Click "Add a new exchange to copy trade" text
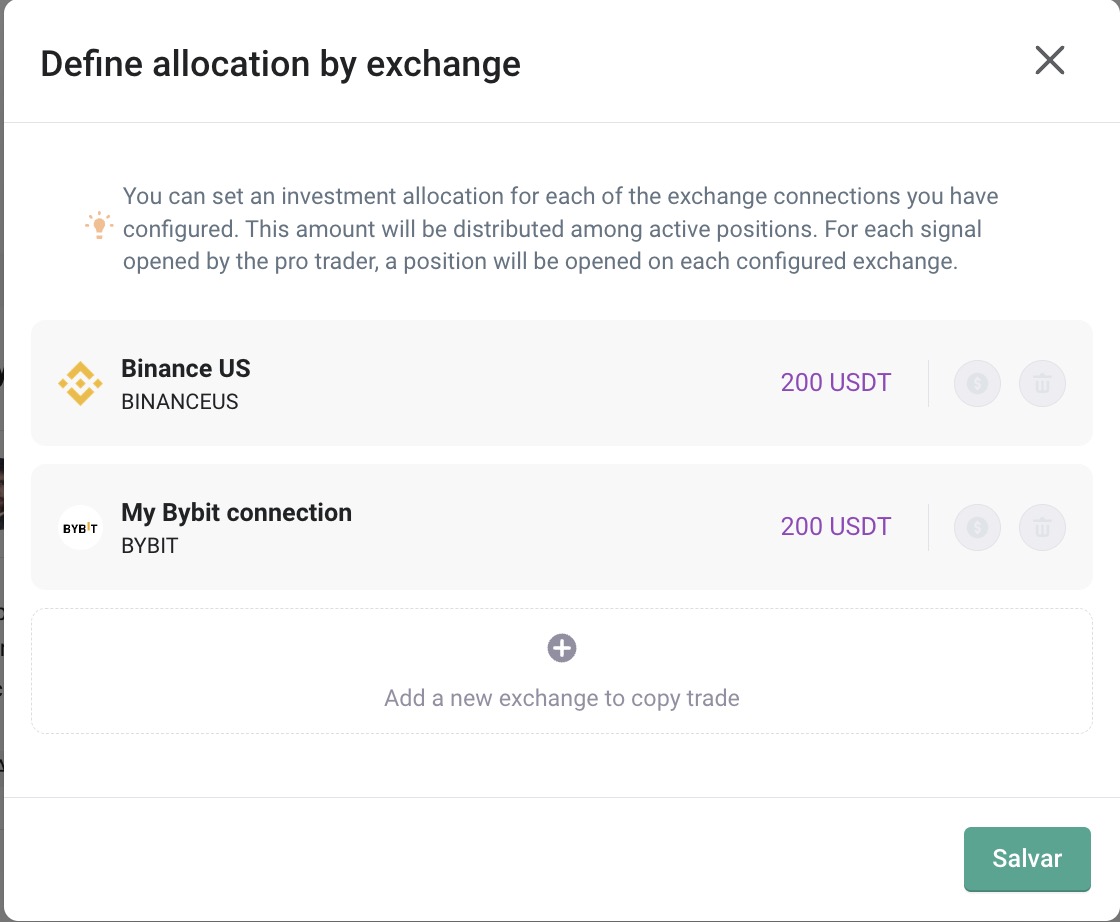The width and height of the screenshot is (1120, 922). tap(562, 698)
